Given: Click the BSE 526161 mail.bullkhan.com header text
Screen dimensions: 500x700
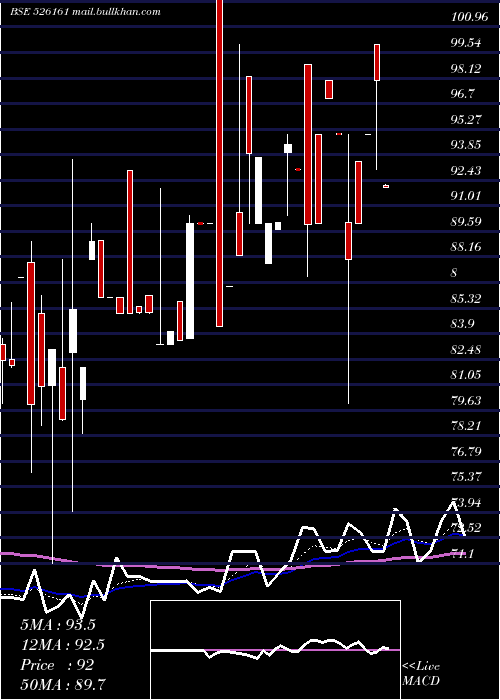Looking at the screenshot, I should point(85,12).
